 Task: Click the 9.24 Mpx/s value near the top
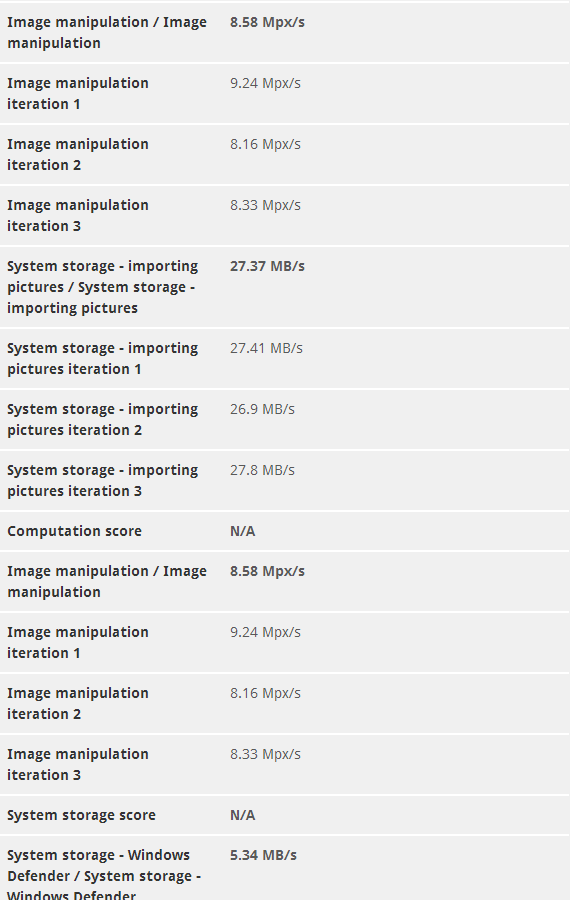point(265,83)
